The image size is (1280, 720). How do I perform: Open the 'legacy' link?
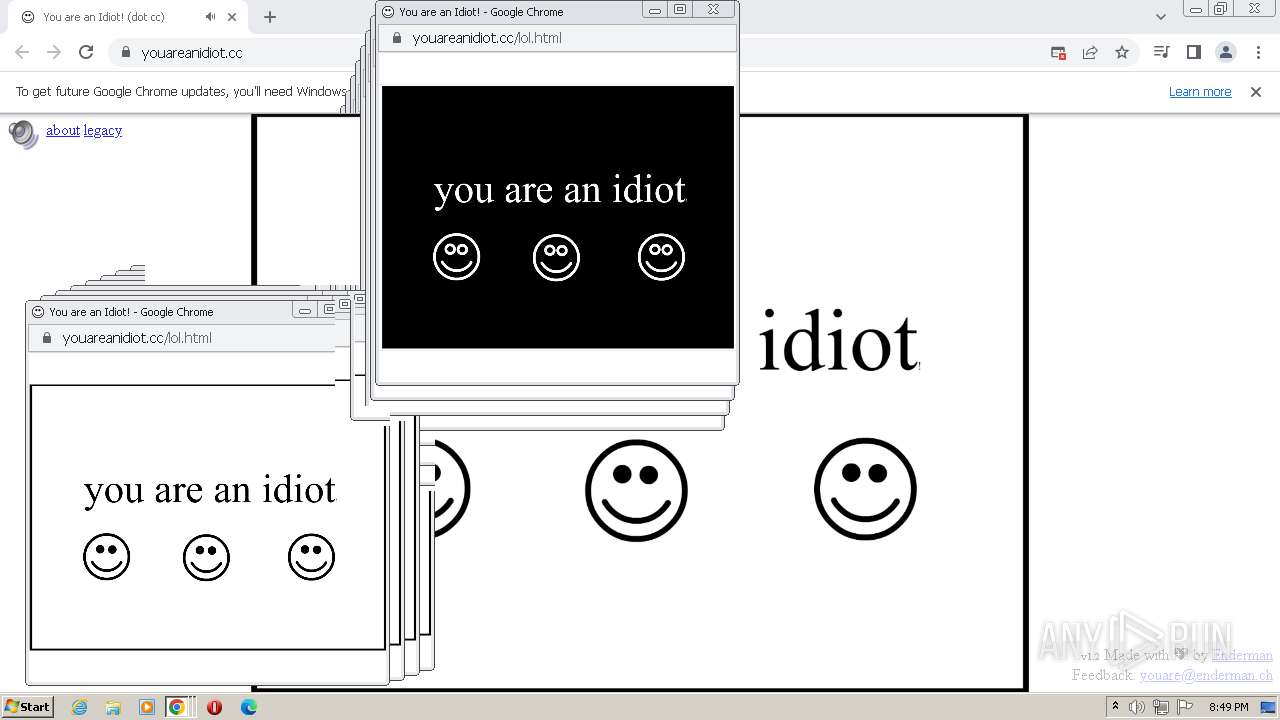point(103,130)
